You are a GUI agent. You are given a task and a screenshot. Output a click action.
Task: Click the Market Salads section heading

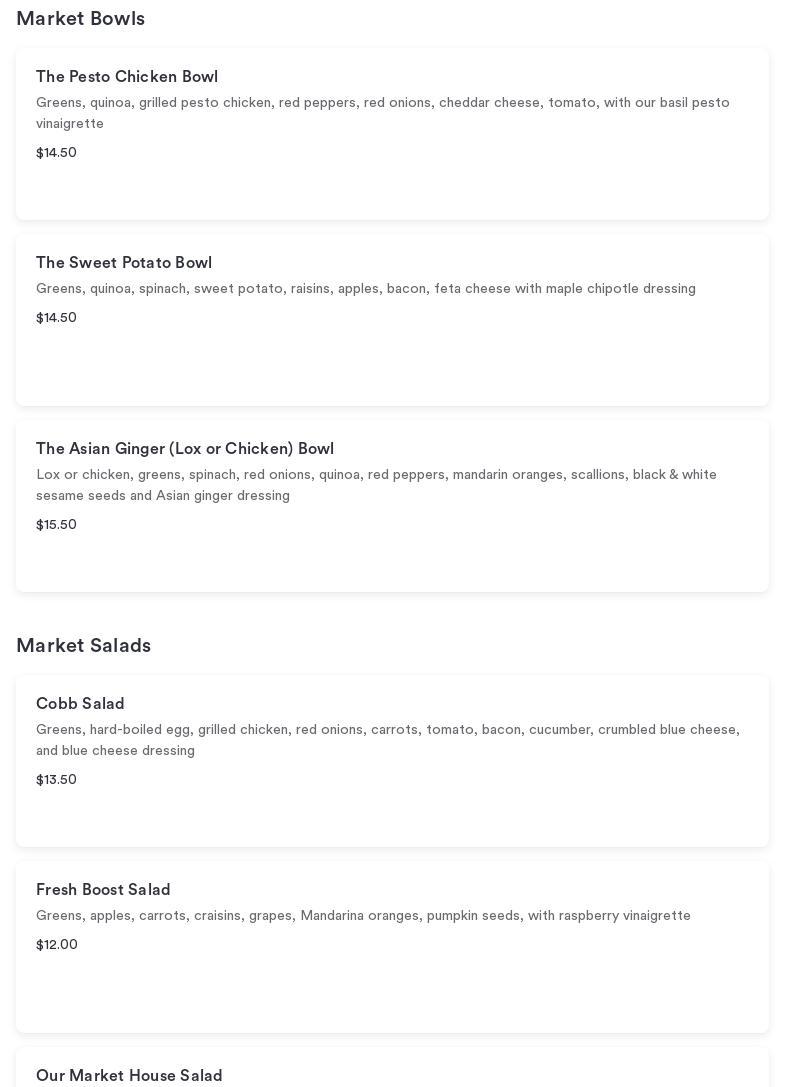tap(83, 646)
